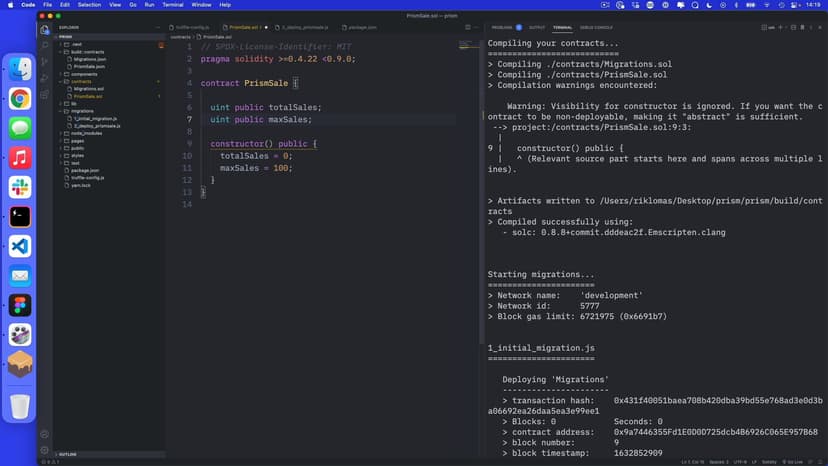The height and width of the screenshot is (466, 828).
Task: Open PrismSale.json in build contracts folder
Action: point(90,66)
